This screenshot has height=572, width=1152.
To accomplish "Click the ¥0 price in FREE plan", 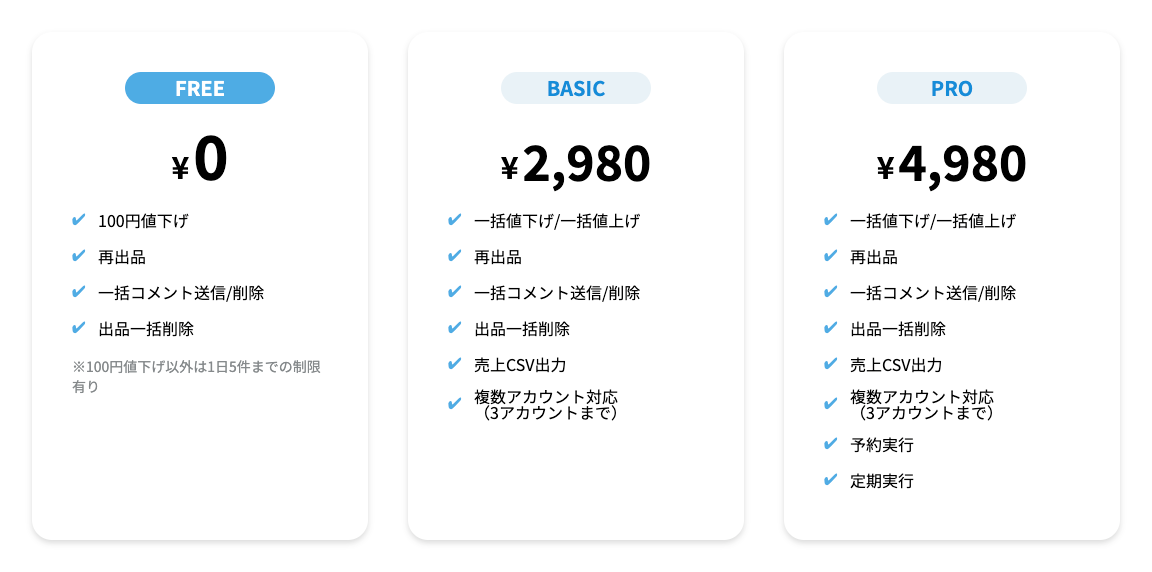I will tap(200, 161).
